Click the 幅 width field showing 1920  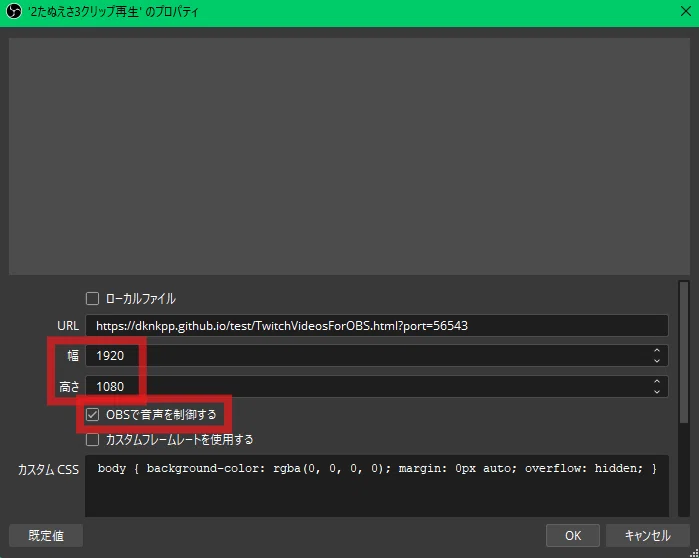377,356
